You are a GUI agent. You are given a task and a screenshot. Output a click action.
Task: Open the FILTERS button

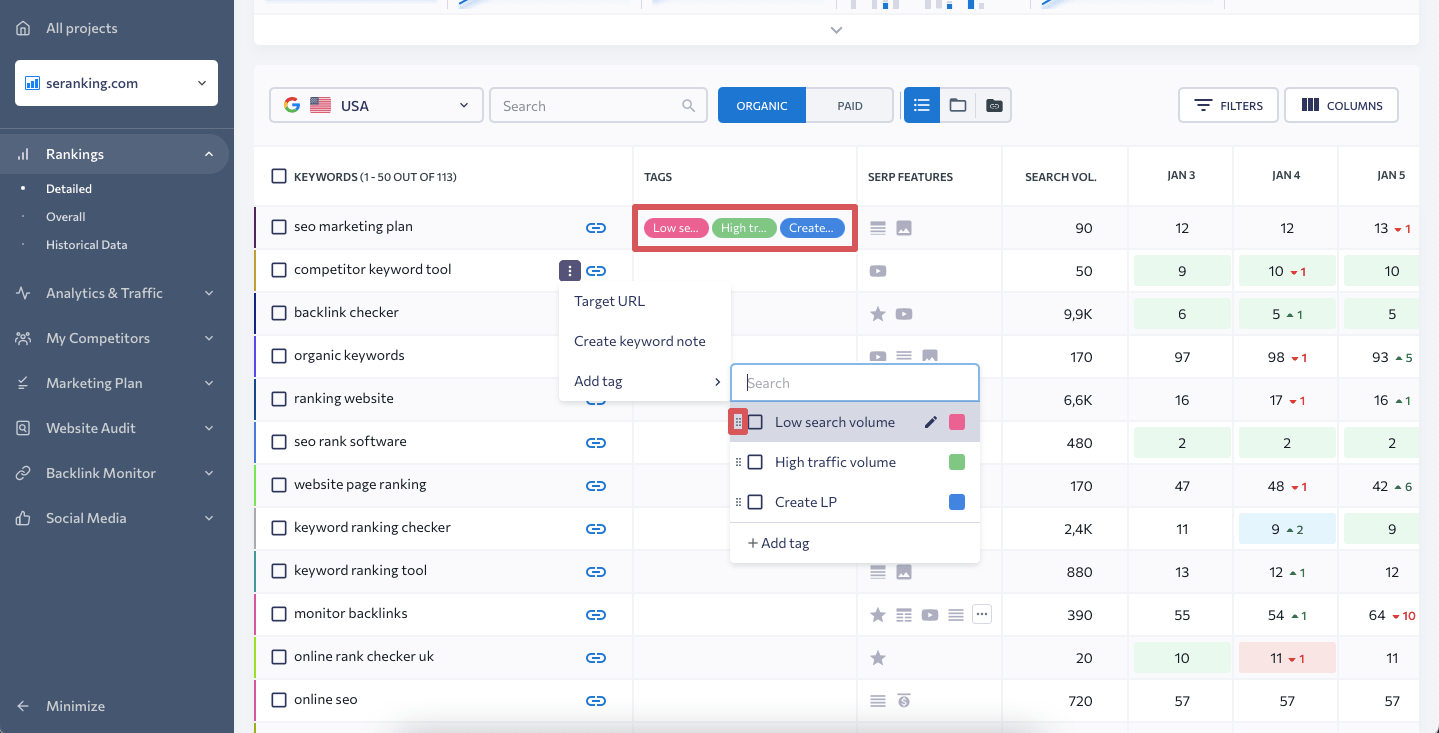pyautogui.click(x=1228, y=105)
